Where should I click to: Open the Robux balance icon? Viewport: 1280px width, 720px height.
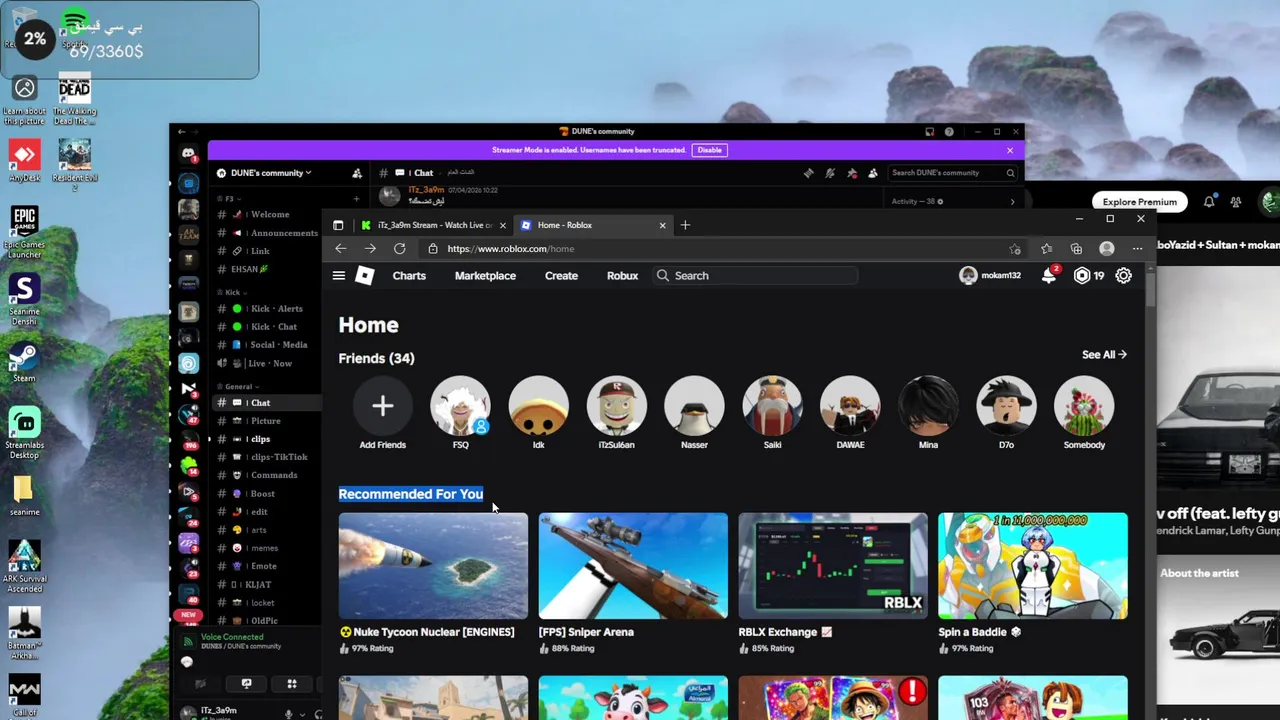(1081, 276)
